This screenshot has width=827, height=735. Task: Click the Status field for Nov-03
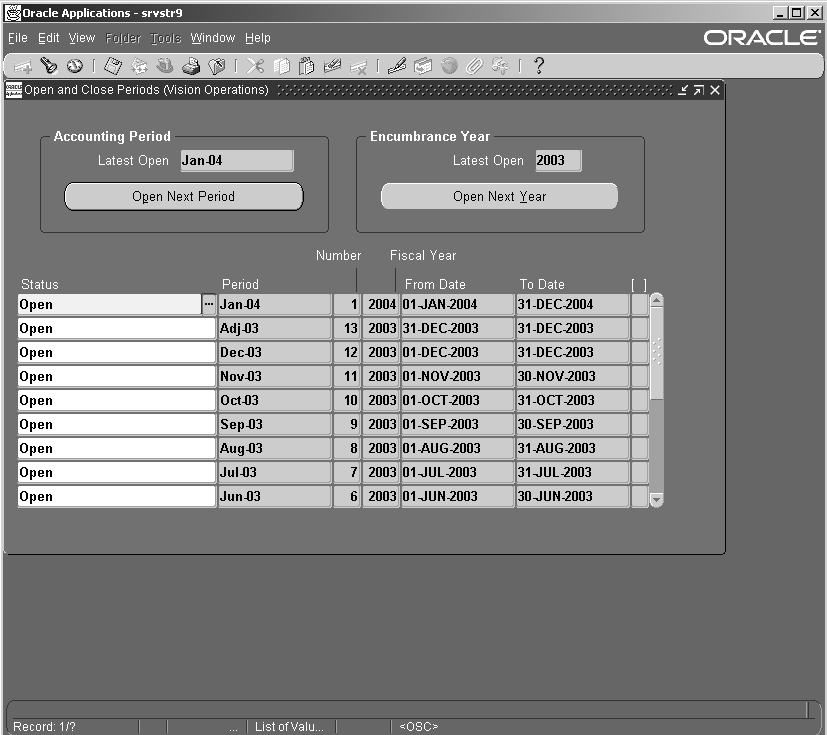(x=117, y=376)
